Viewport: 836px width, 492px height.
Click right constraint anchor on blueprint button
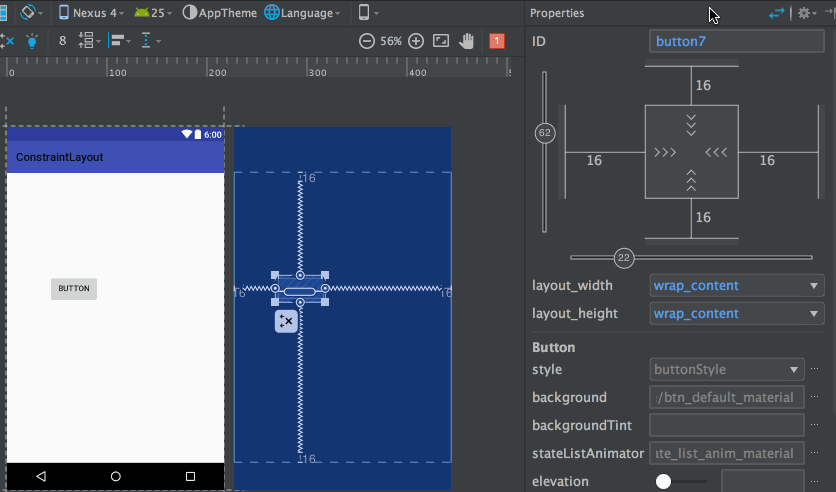(x=325, y=288)
